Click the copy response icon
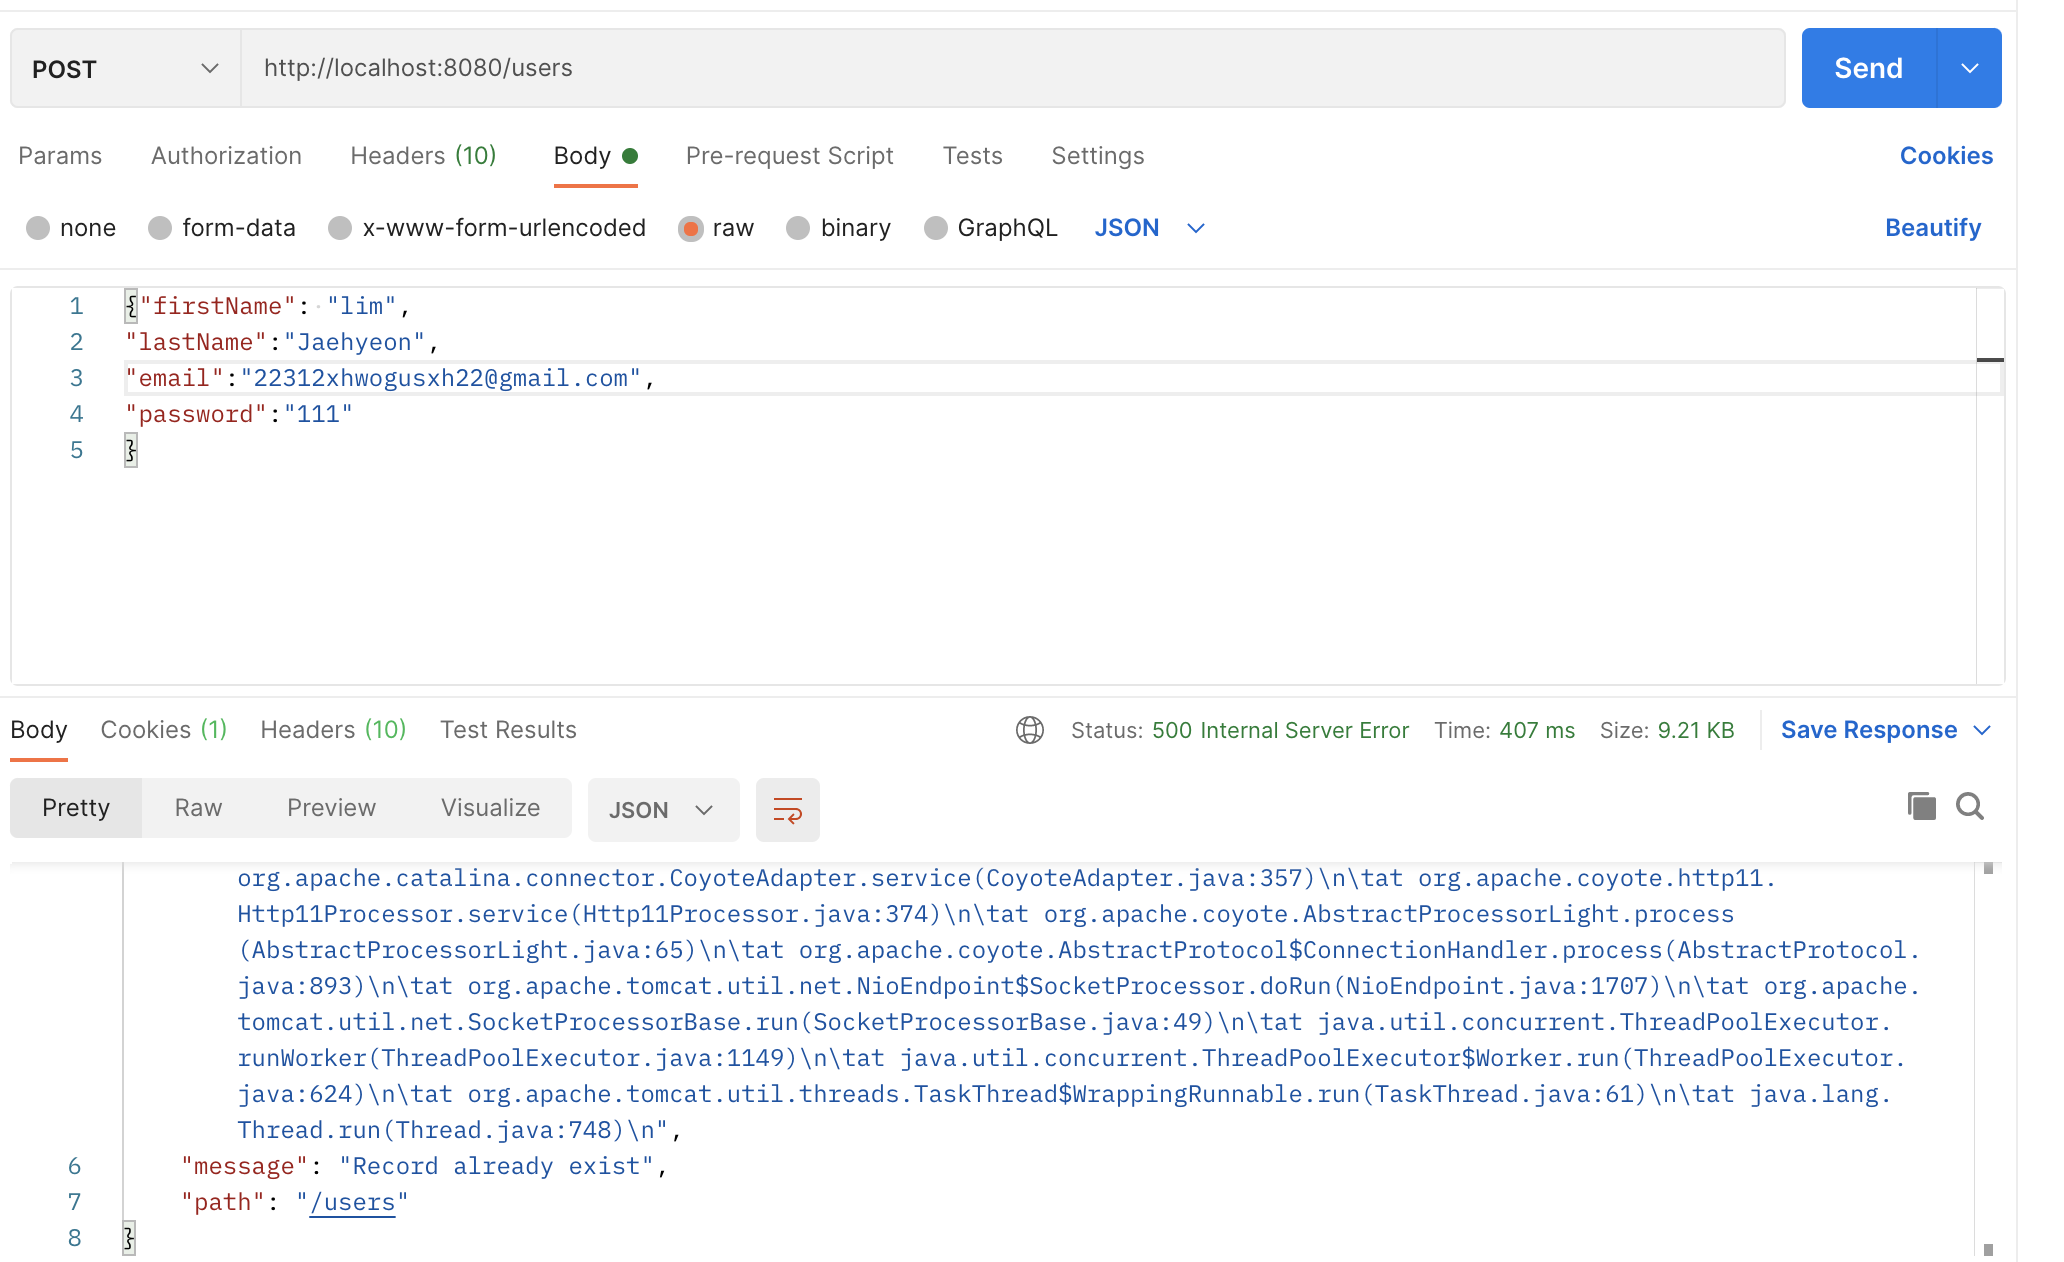 1921,806
